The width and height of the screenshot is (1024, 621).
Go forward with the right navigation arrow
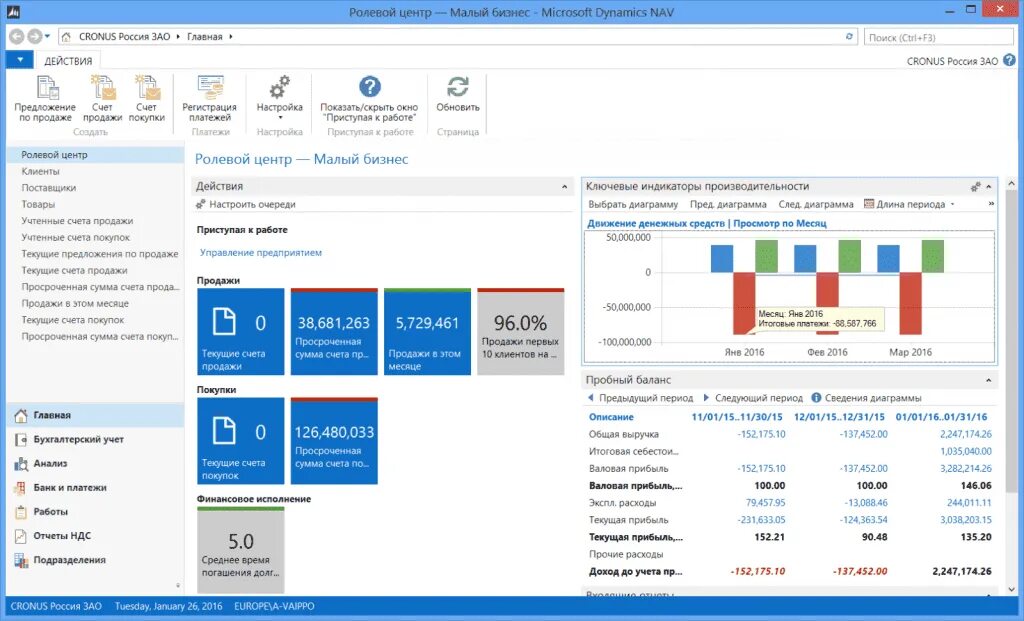click(x=35, y=37)
